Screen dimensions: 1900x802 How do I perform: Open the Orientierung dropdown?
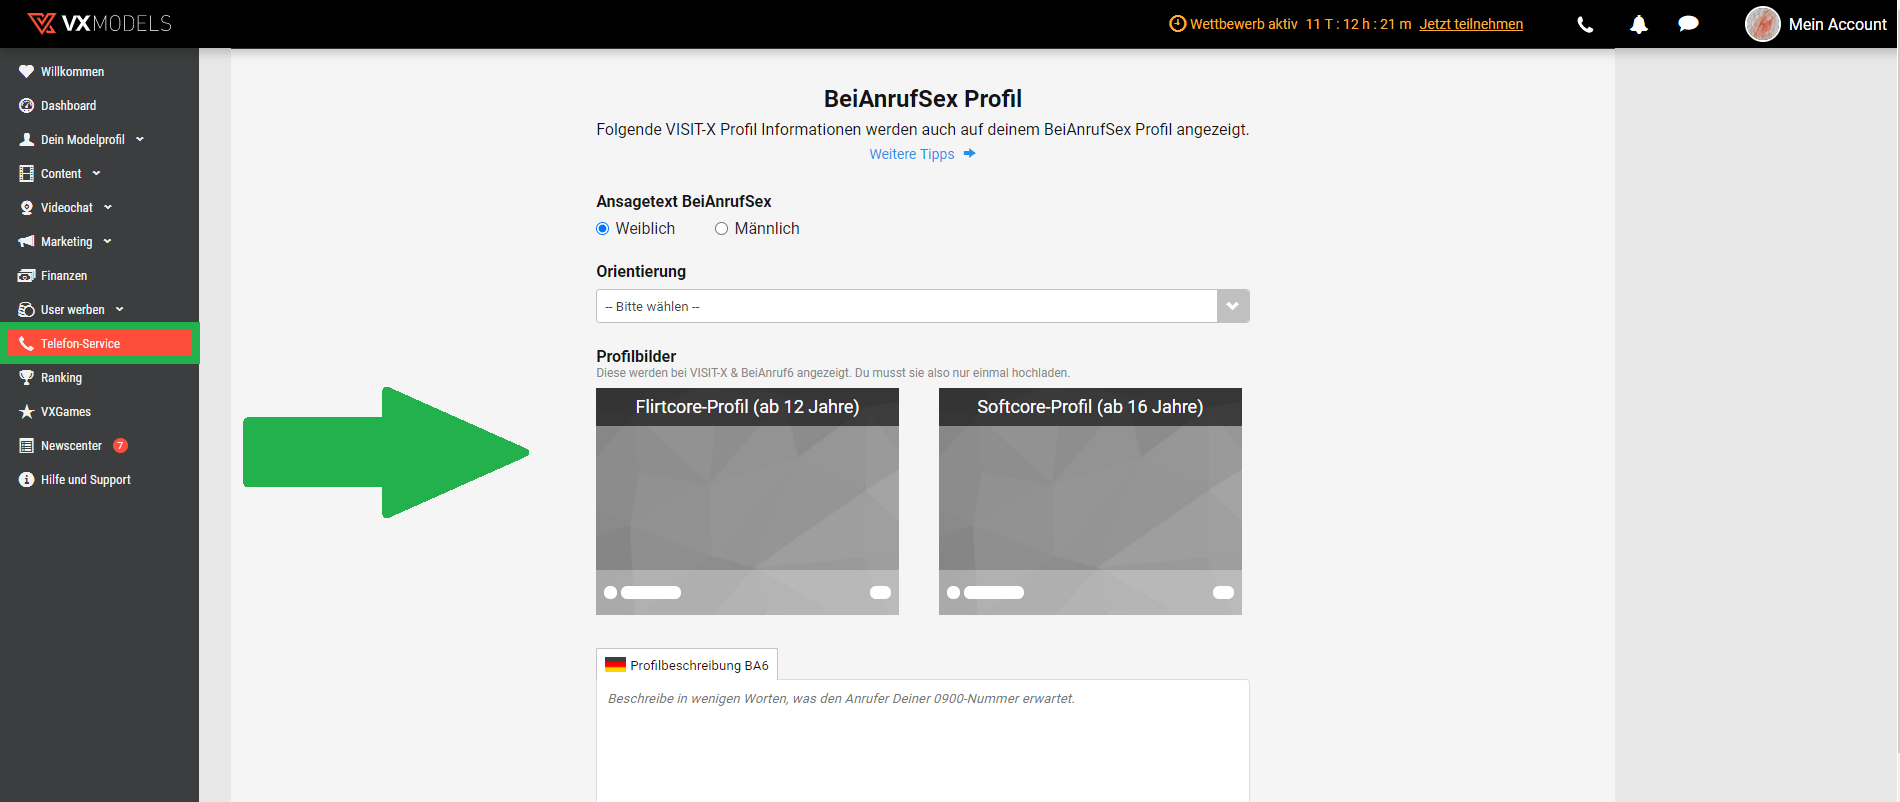coord(923,306)
